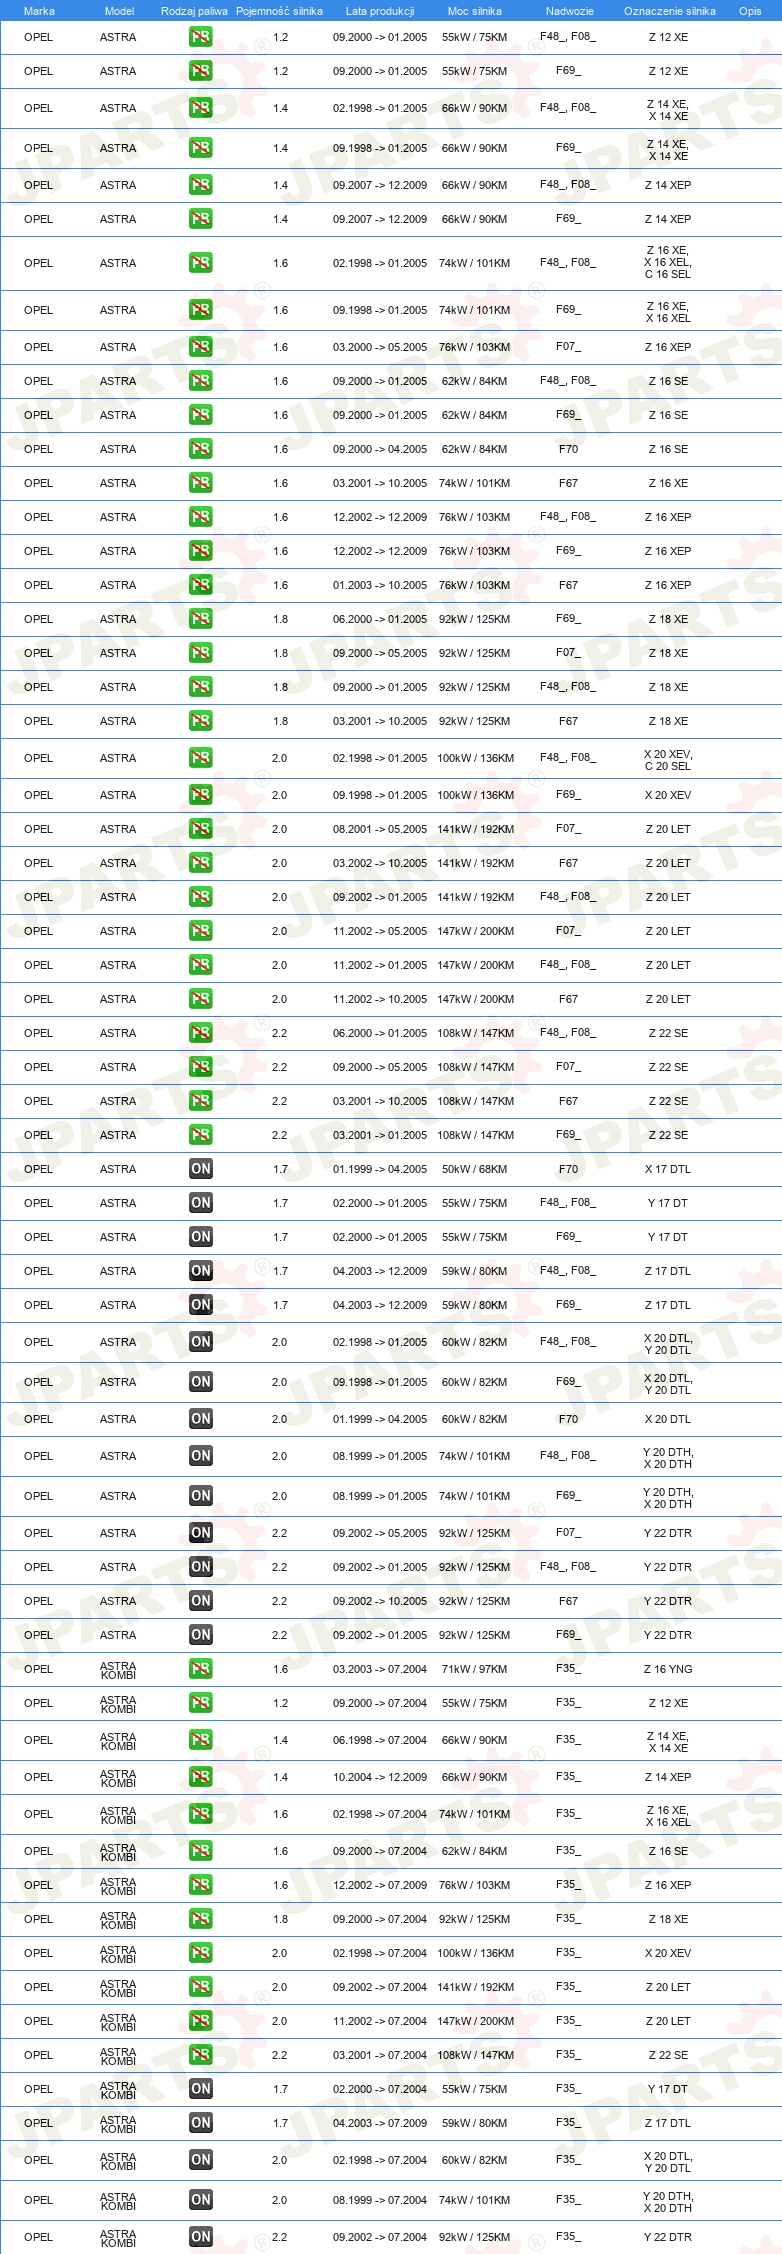Image resolution: width=782 pixels, height=2254 pixels.
Task: Click petrol icon in Z 16 XEP F67 row
Action: click(201, 585)
